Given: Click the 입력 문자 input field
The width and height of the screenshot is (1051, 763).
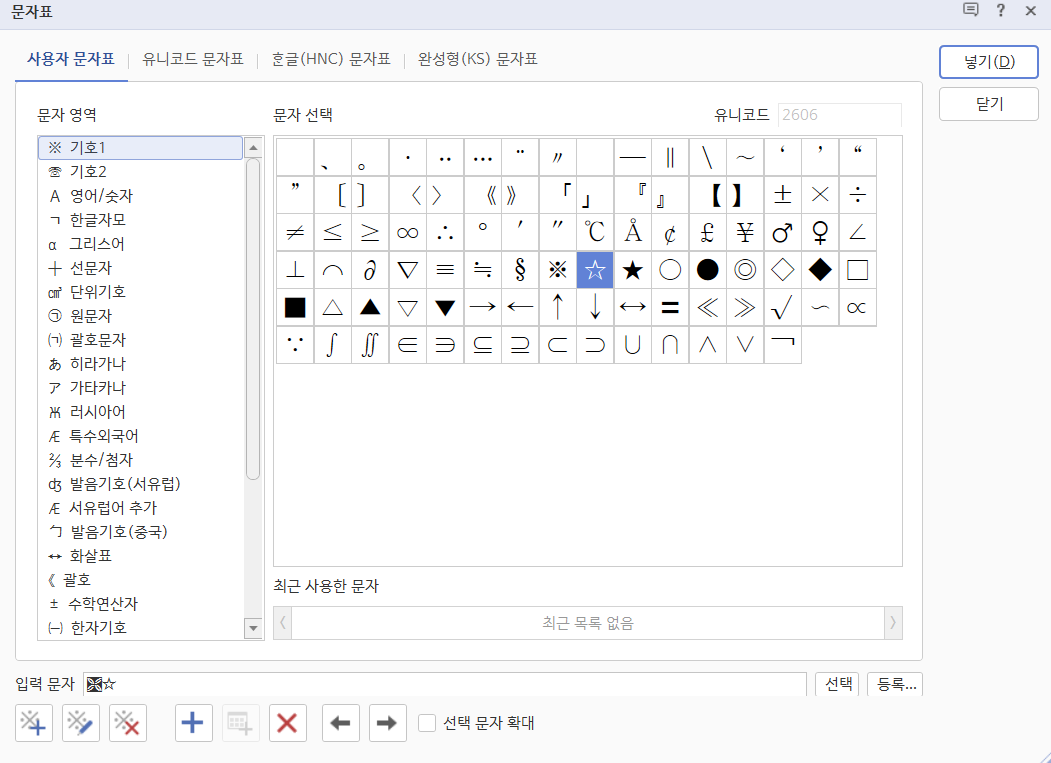Looking at the screenshot, I should coord(444,684).
